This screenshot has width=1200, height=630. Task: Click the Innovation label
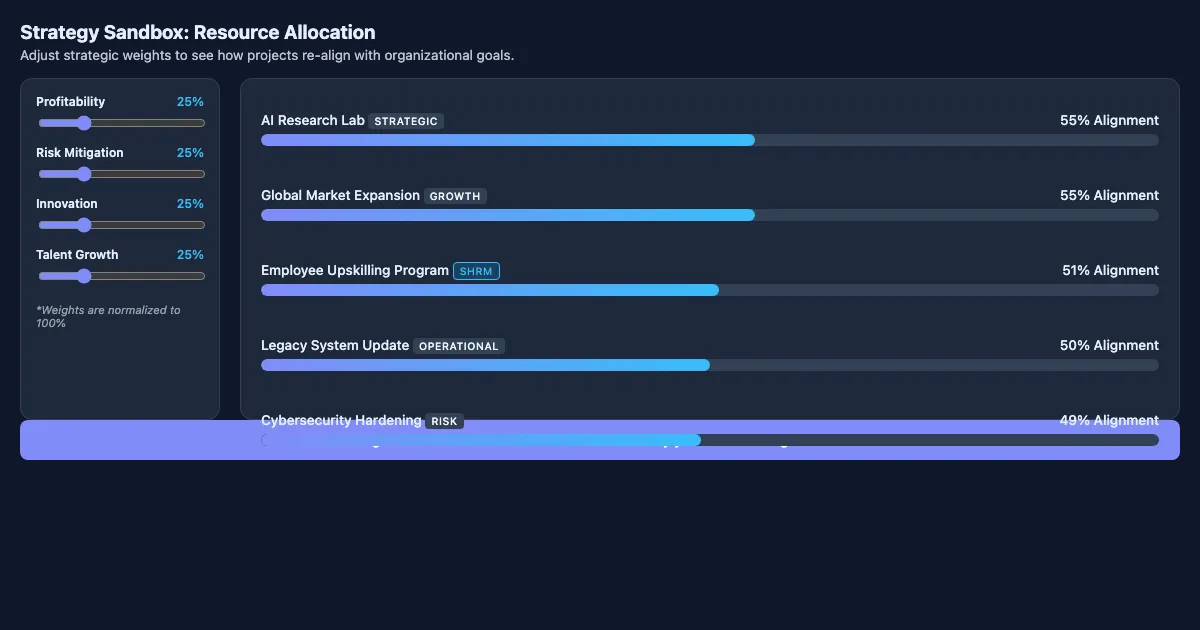tap(67, 204)
